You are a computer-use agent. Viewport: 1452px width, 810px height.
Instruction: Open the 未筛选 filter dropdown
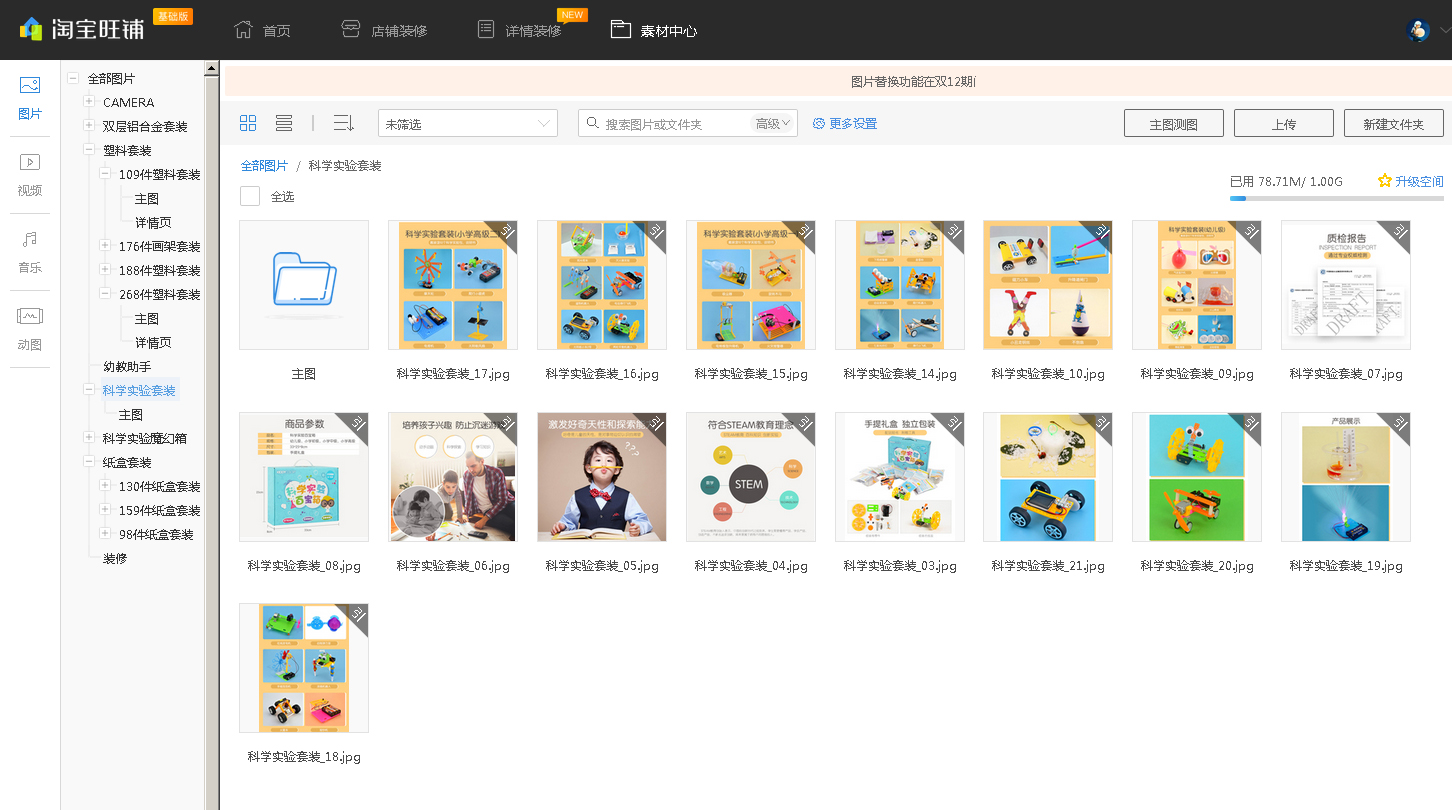click(467, 124)
